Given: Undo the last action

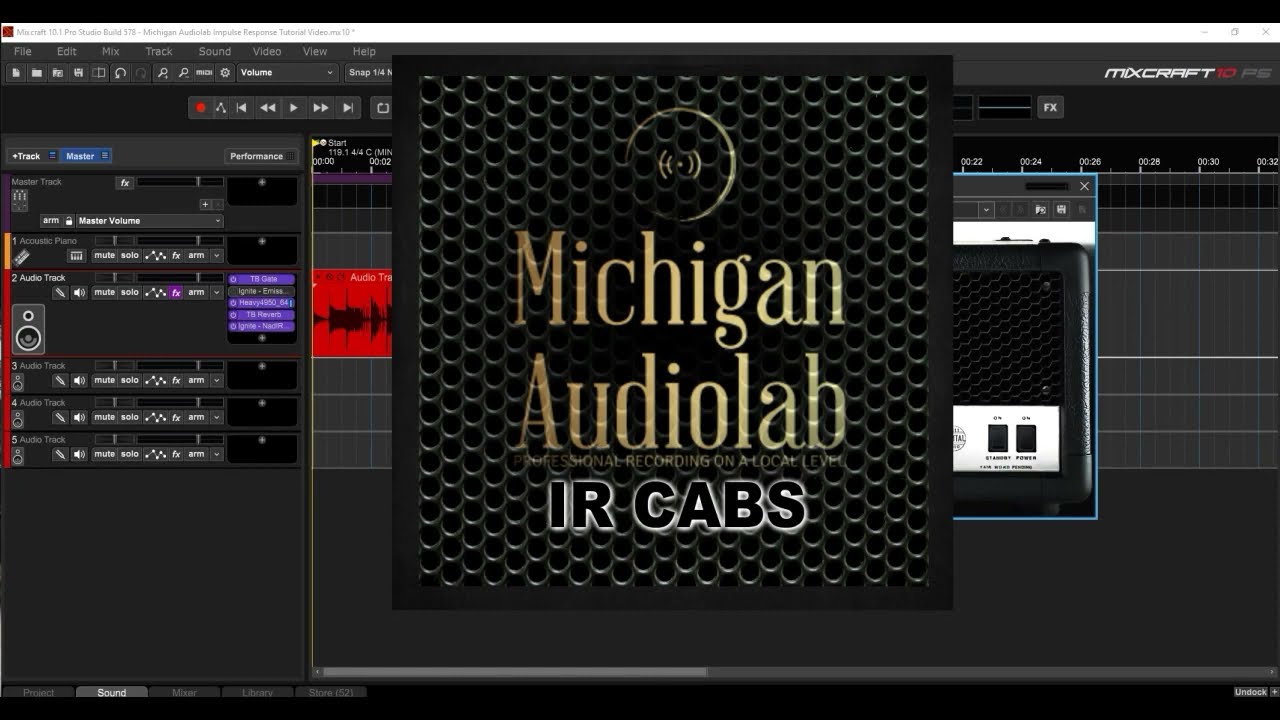Looking at the screenshot, I should click(120, 73).
